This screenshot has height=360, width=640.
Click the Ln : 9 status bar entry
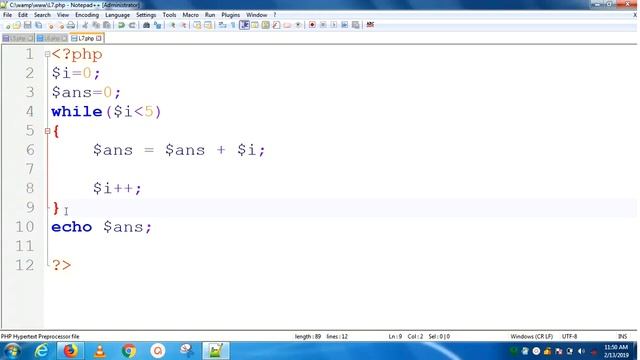395,336
